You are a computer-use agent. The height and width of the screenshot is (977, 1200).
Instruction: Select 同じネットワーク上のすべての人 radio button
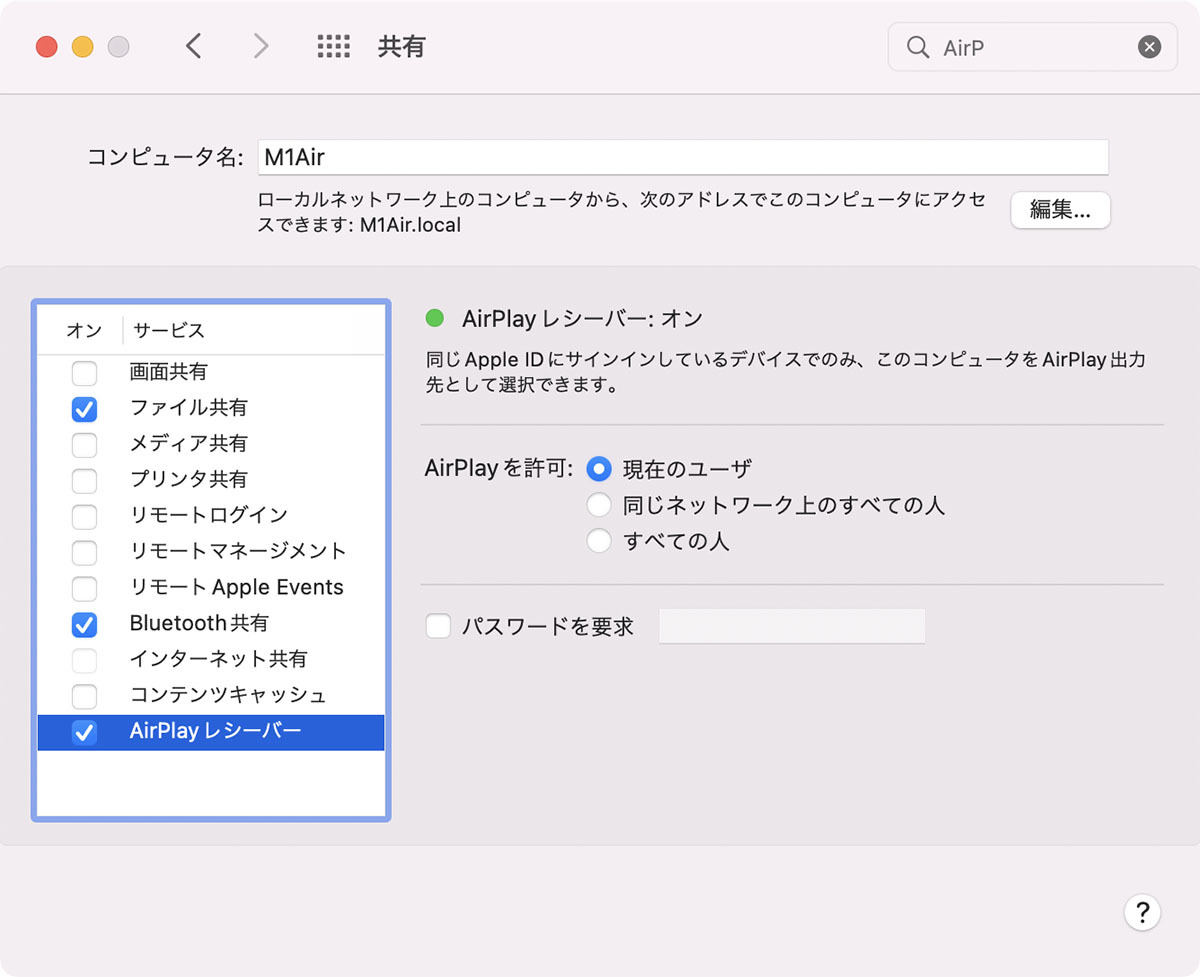point(599,505)
